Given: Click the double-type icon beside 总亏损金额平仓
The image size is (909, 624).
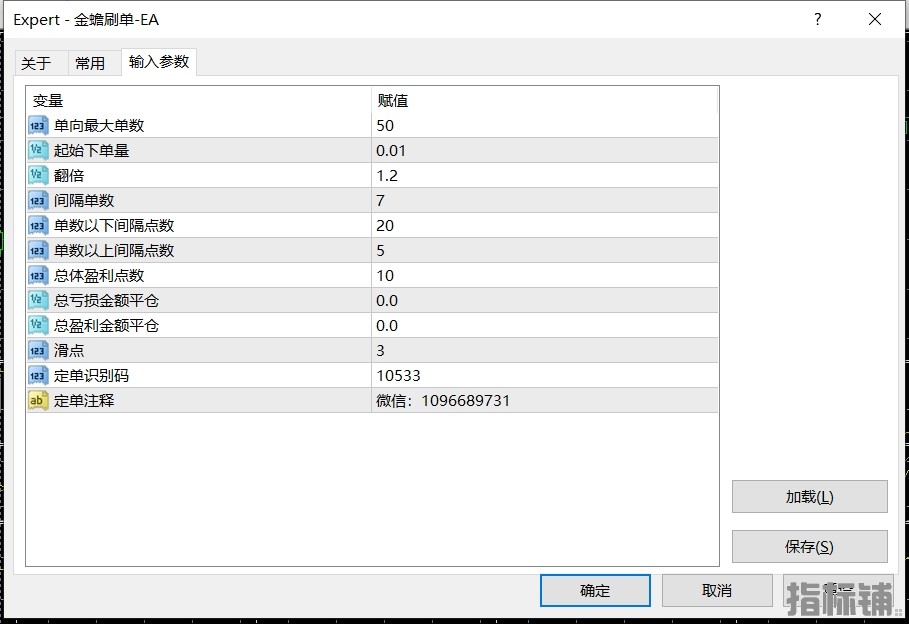Looking at the screenshot, I should click(38, 300).
